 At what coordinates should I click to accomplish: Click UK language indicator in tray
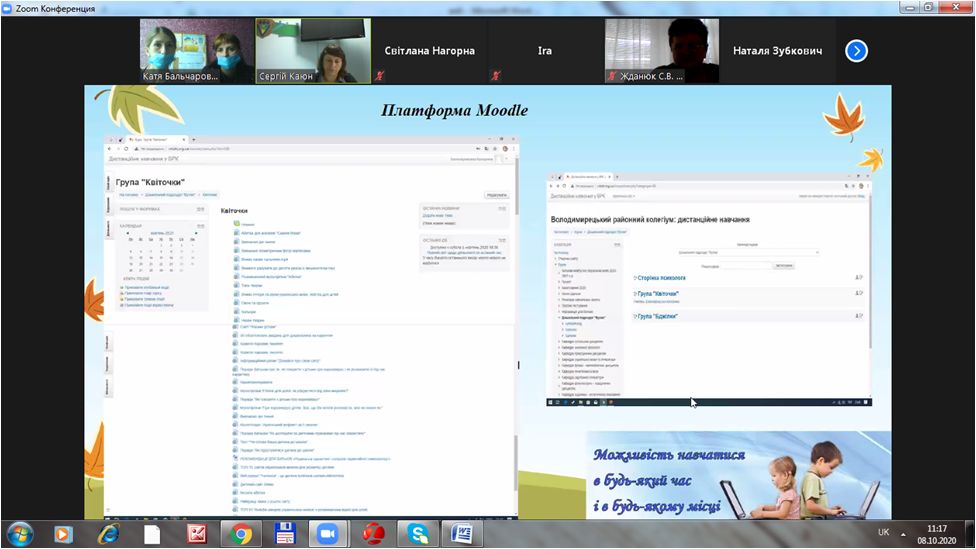883,532
